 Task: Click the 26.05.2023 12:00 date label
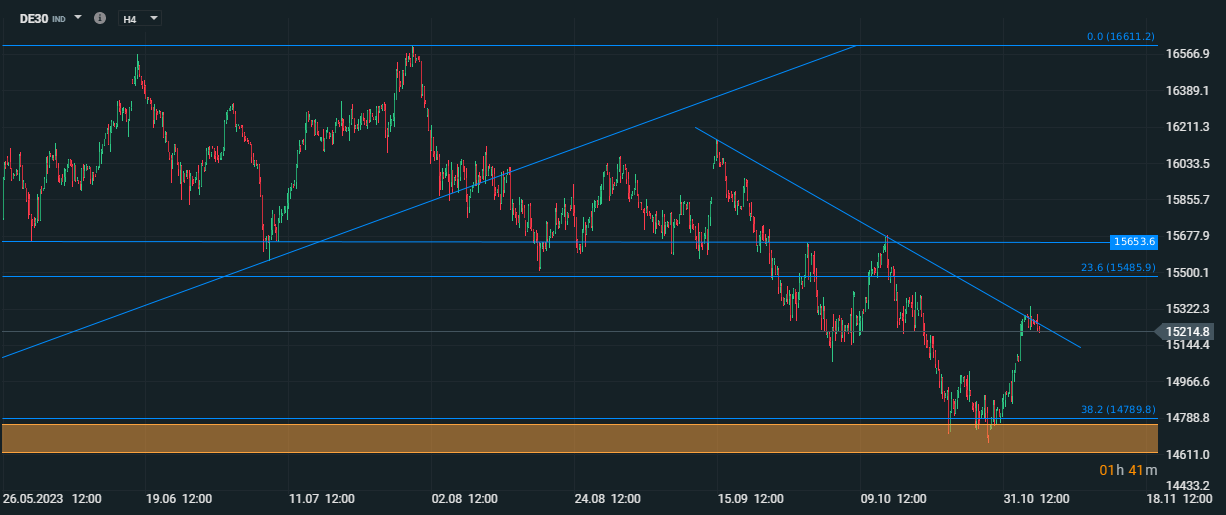pos(52,497)
